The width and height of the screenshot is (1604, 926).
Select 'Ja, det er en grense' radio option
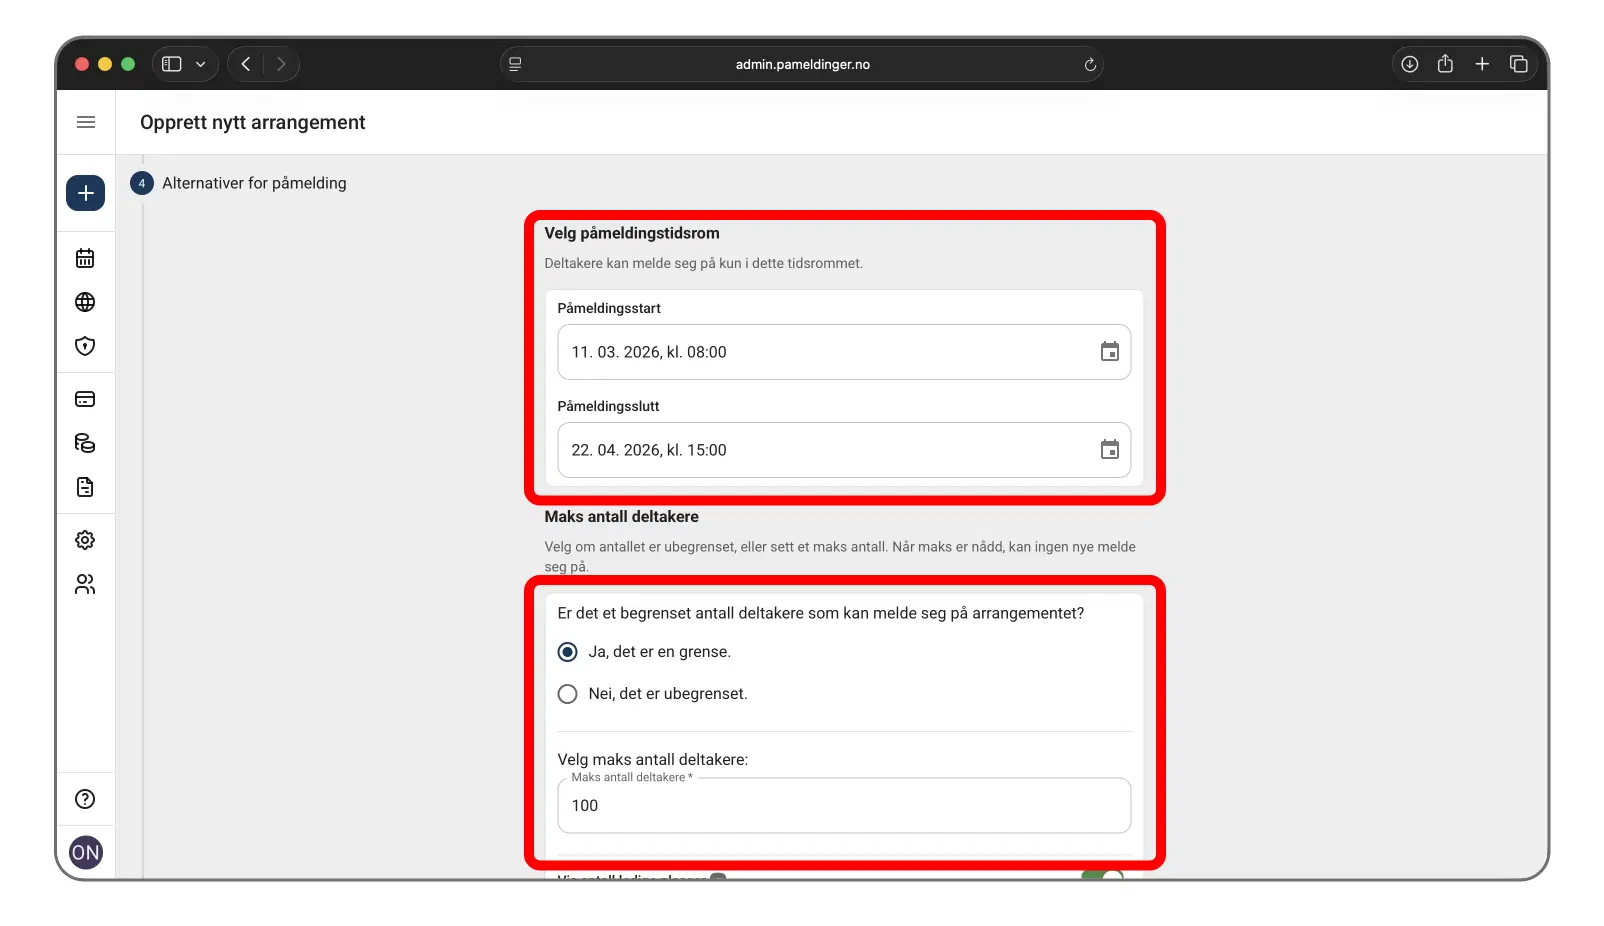[567, 652]
